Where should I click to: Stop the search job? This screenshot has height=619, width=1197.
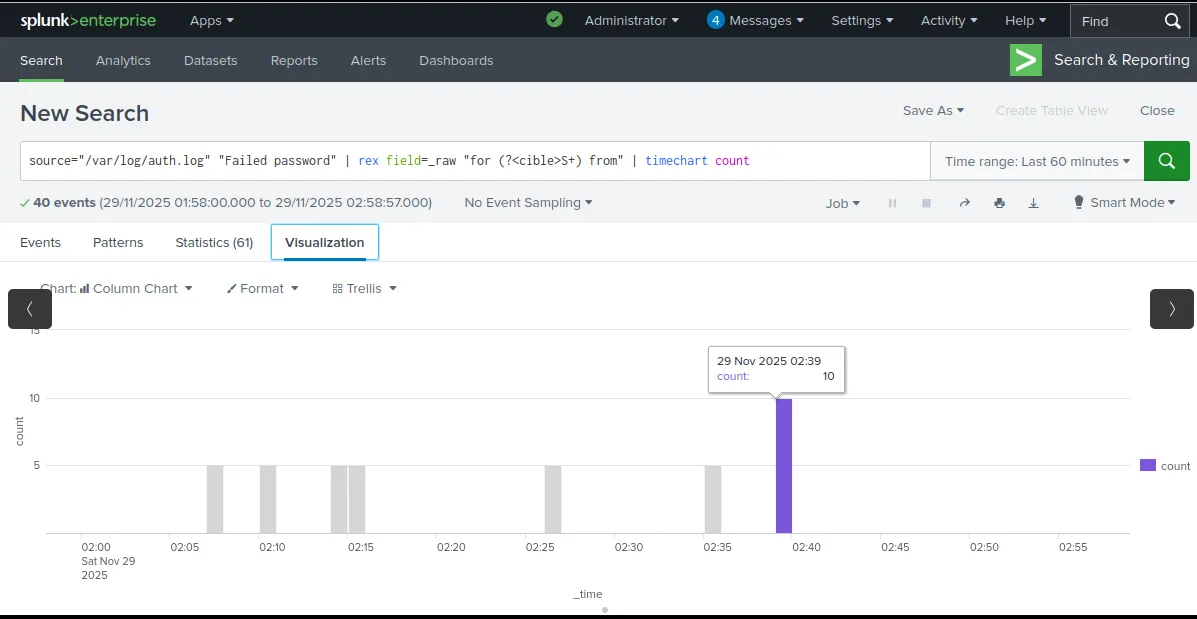926,203
